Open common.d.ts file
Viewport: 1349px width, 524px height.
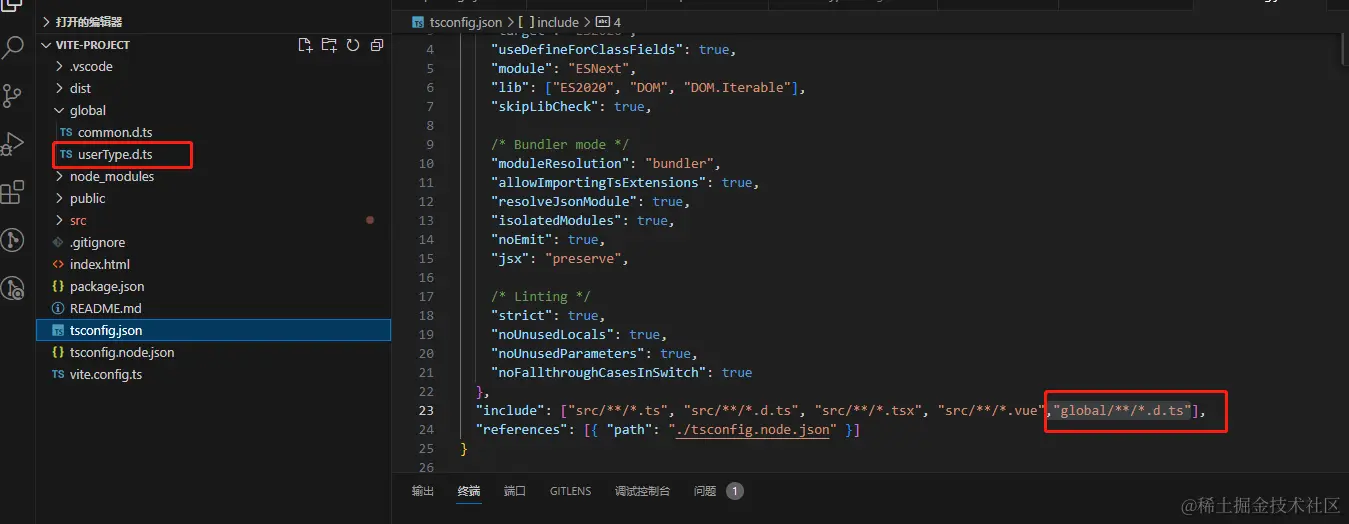coord(115,133)
